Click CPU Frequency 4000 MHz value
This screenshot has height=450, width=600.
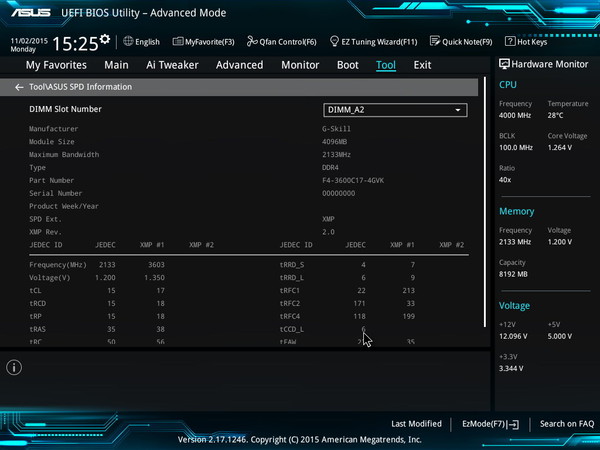[x=515, y=115]
